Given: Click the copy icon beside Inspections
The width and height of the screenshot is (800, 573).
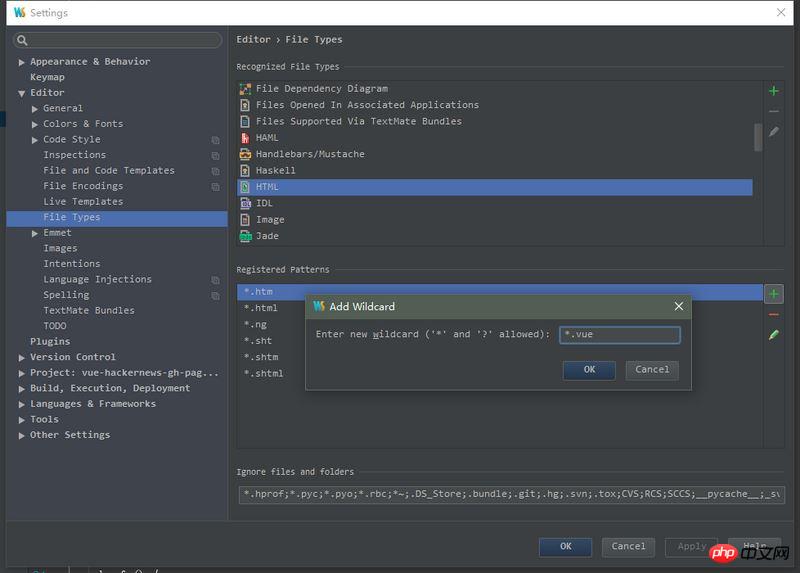Looking at the screenshot, I should point(215,156).
